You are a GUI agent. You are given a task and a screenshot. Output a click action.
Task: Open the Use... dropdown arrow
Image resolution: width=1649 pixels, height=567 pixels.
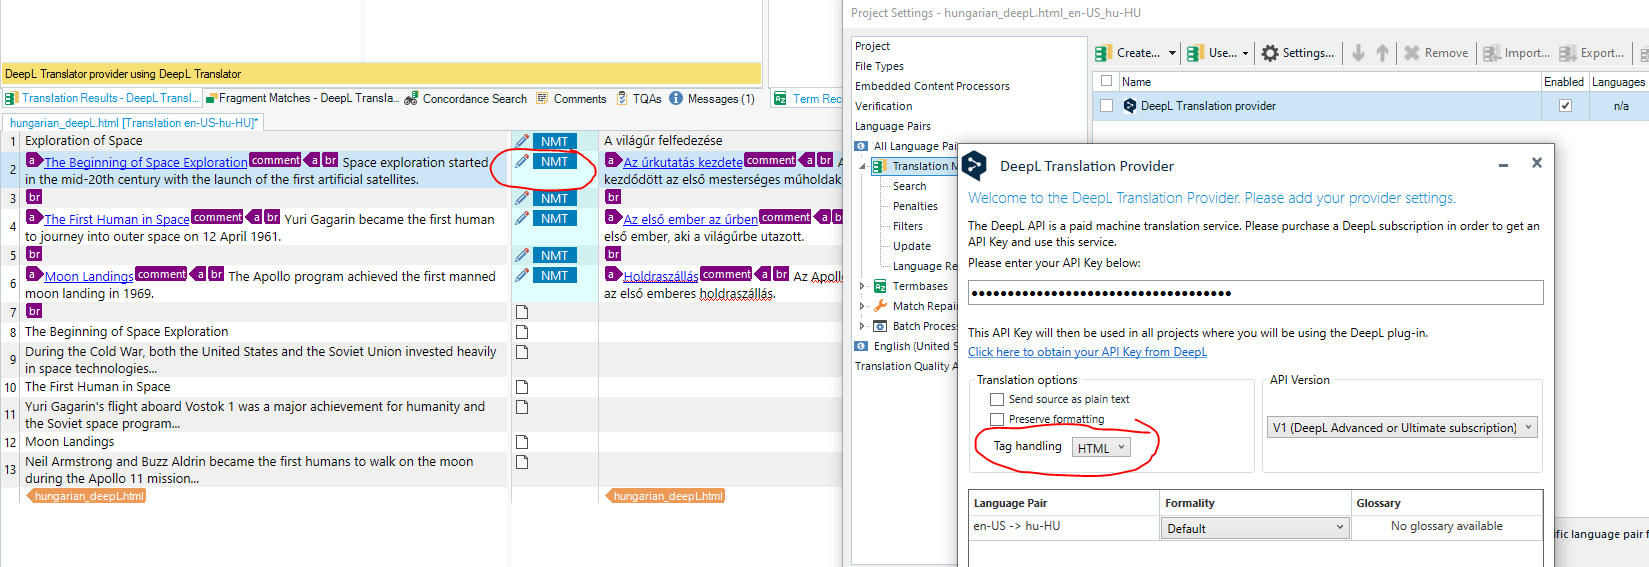pos(1246,53)
